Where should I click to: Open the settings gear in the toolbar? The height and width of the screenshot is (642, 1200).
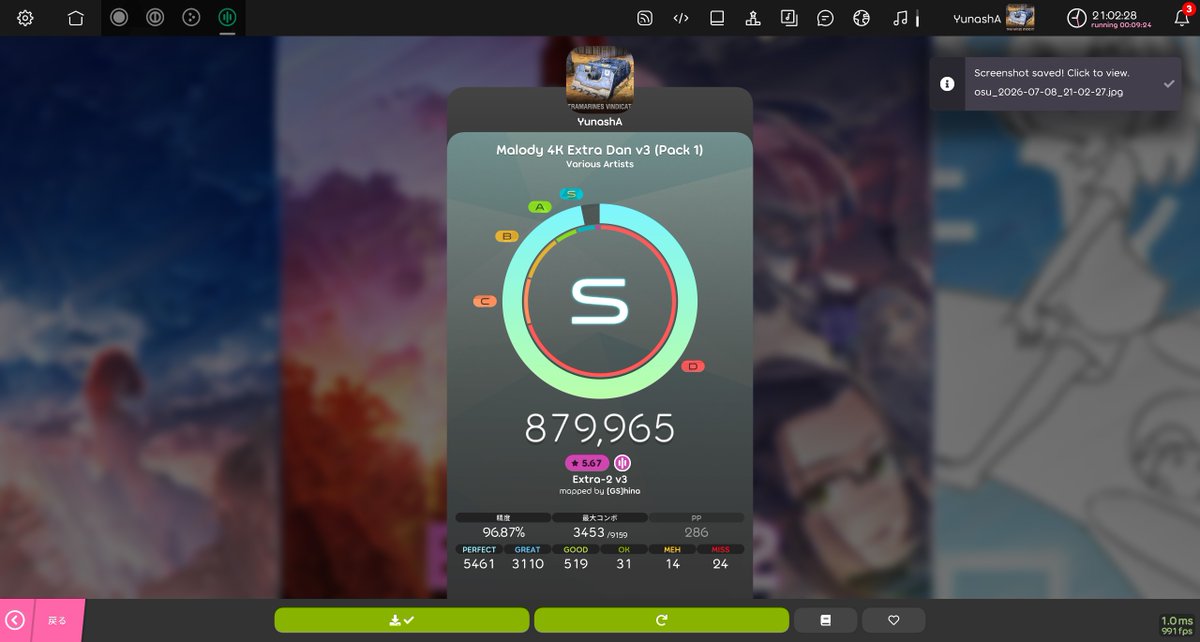pyautogui.click(x=25, y=18)
